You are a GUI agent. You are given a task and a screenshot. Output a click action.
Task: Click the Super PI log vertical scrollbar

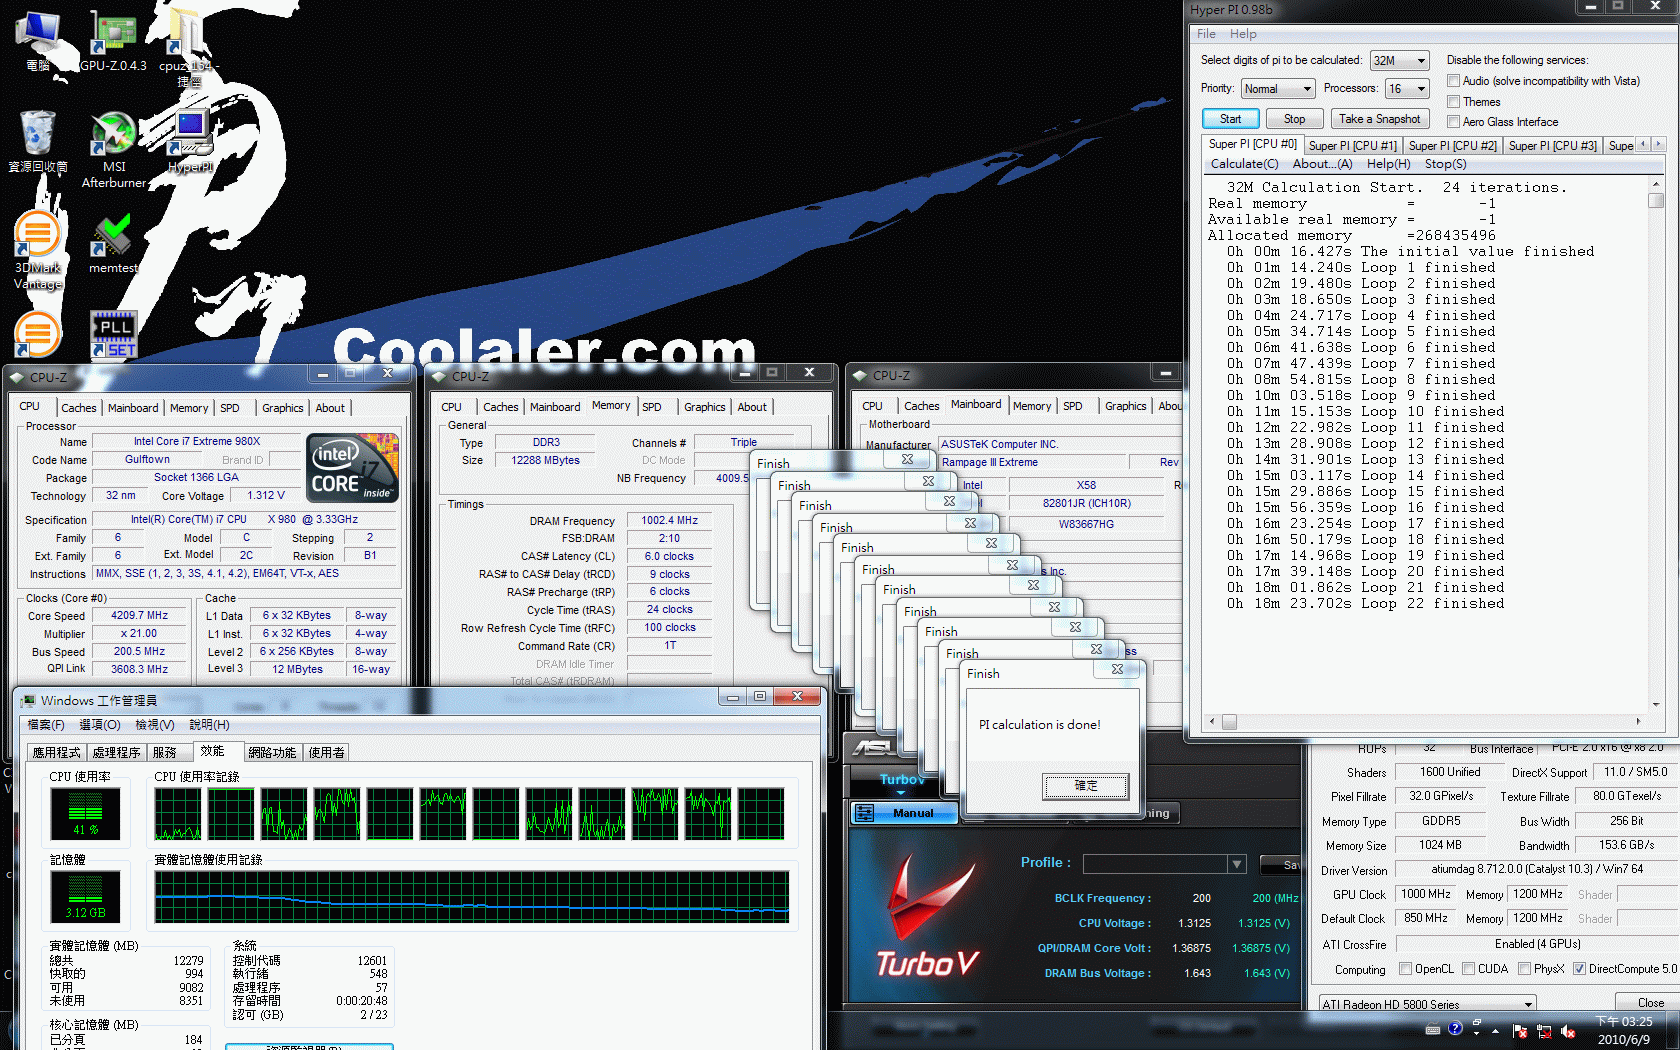point(1656,444)
